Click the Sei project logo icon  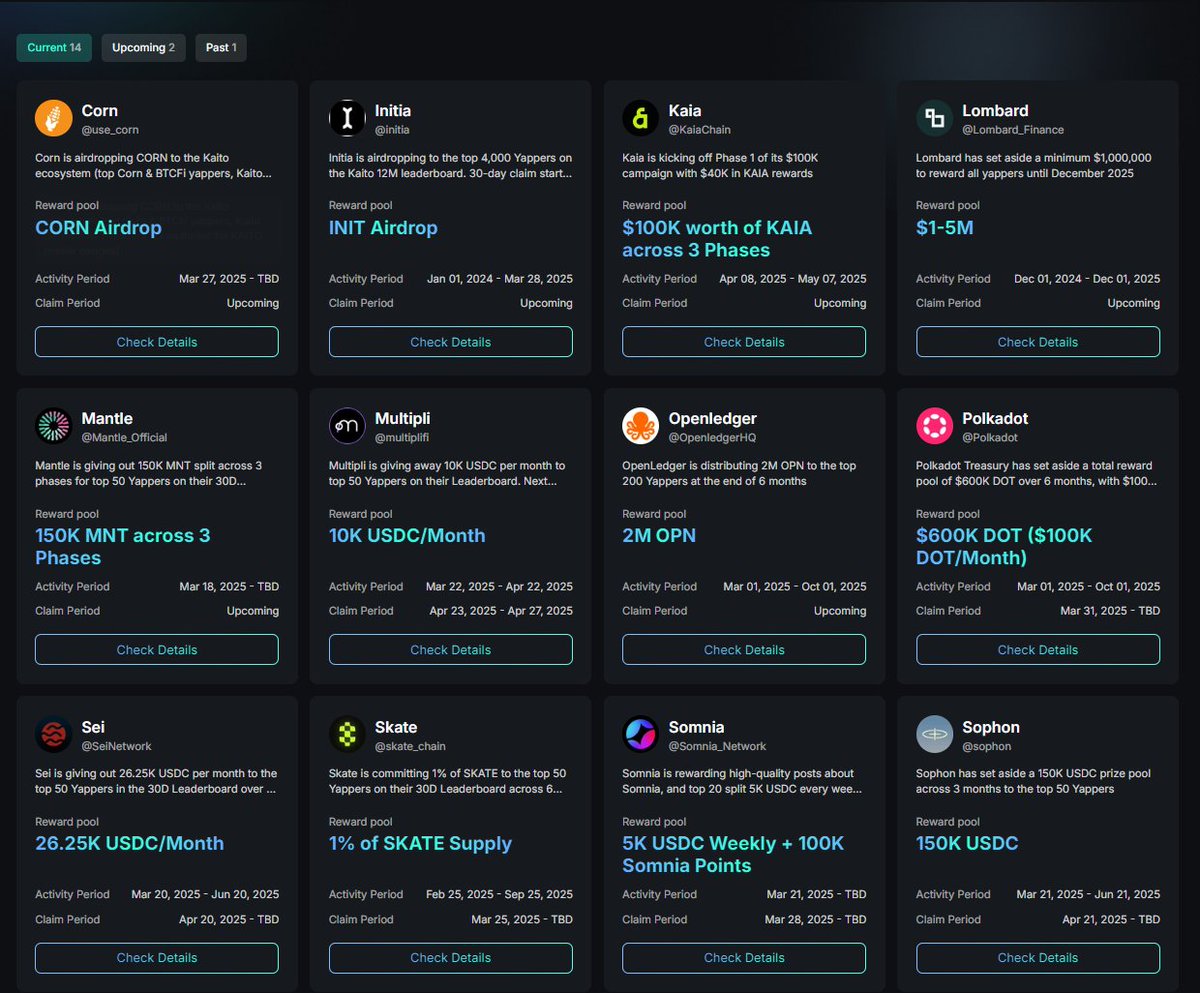[53, 735]
